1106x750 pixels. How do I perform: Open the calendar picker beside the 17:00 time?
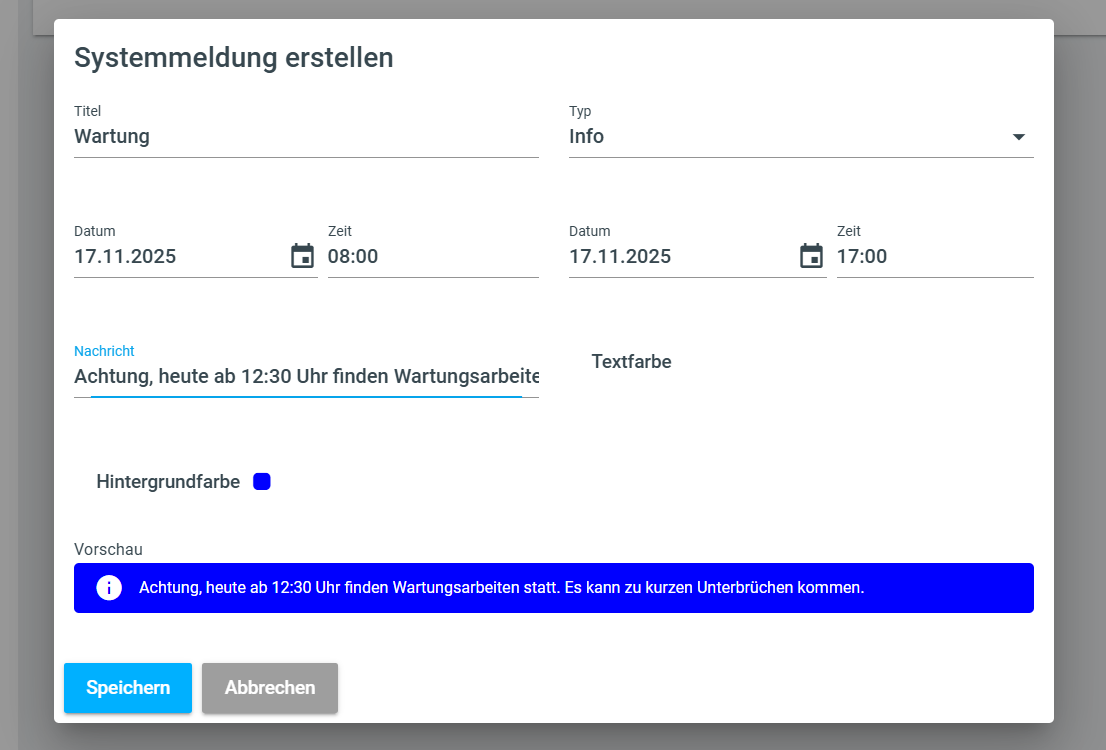click(x=811, y=256)
